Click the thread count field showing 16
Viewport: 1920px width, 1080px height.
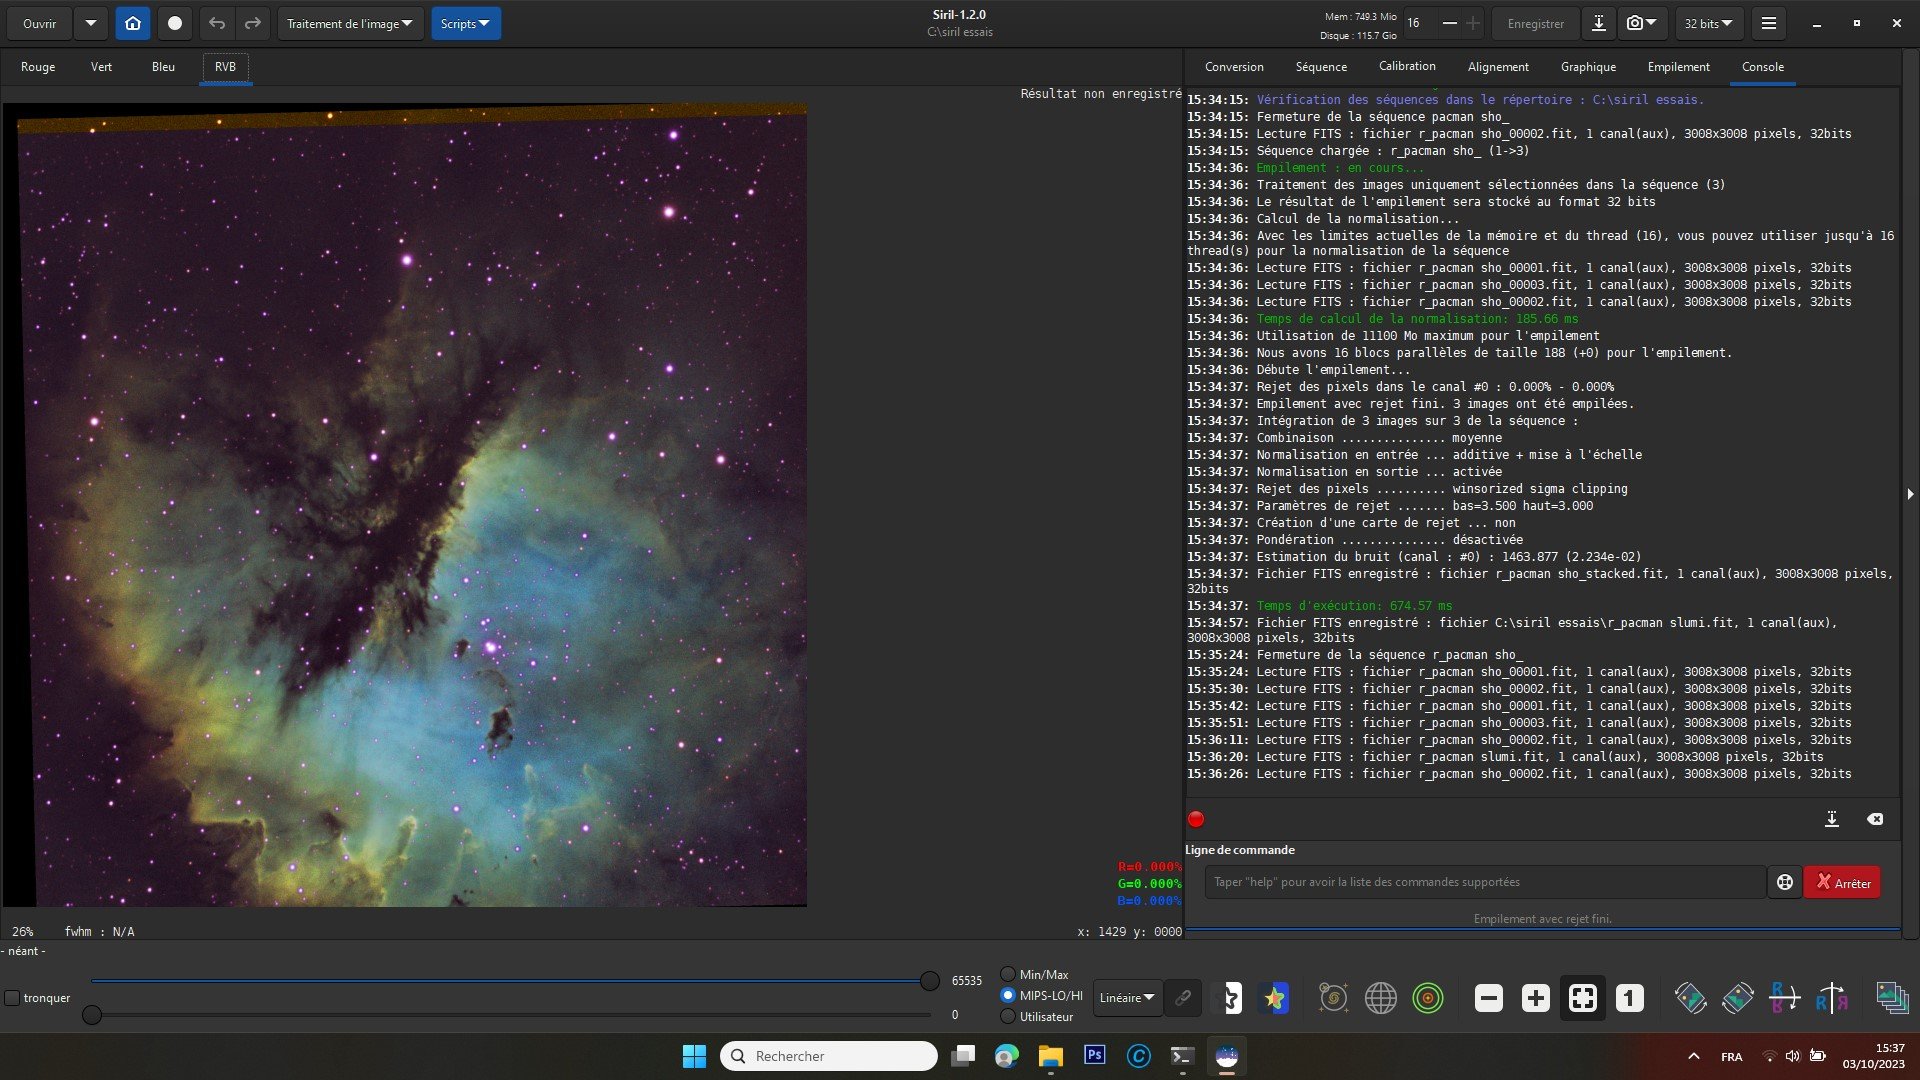point(1418,23)
